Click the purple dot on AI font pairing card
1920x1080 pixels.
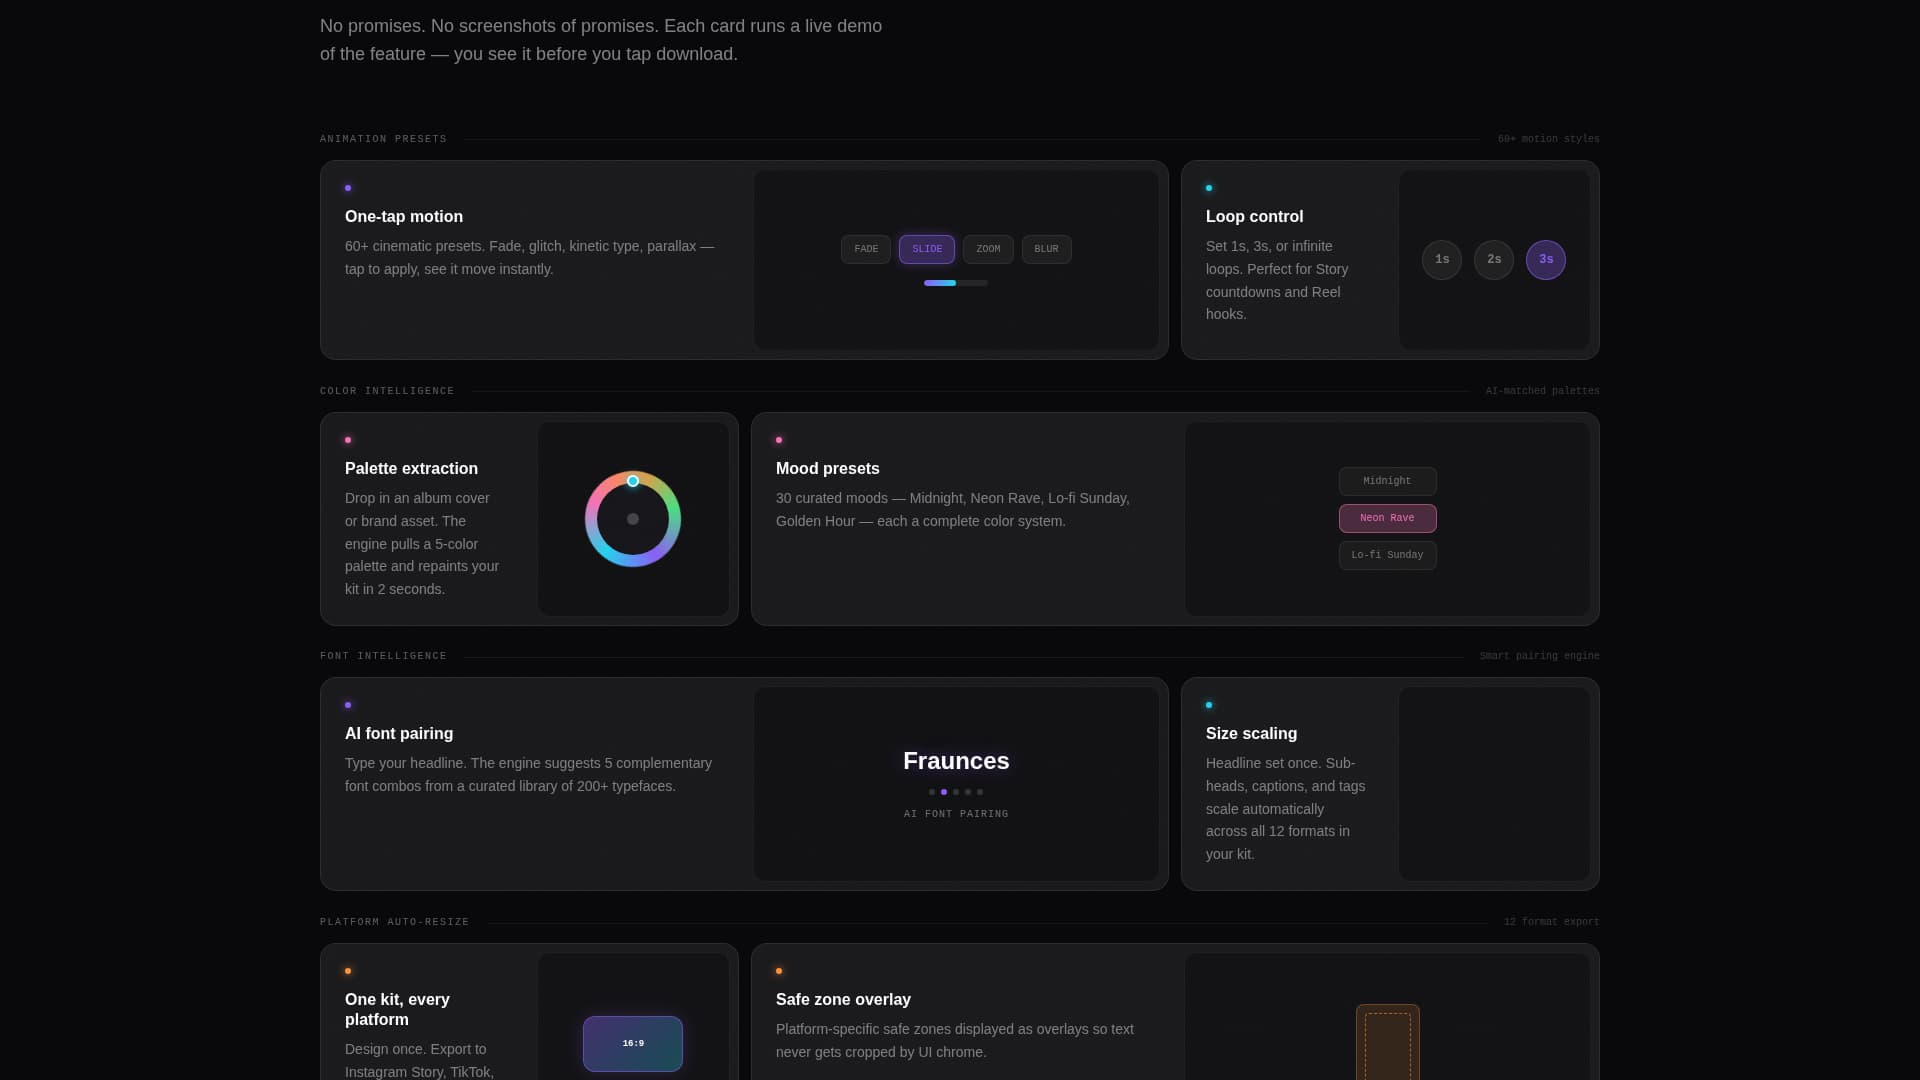click(x=348, y=705)
